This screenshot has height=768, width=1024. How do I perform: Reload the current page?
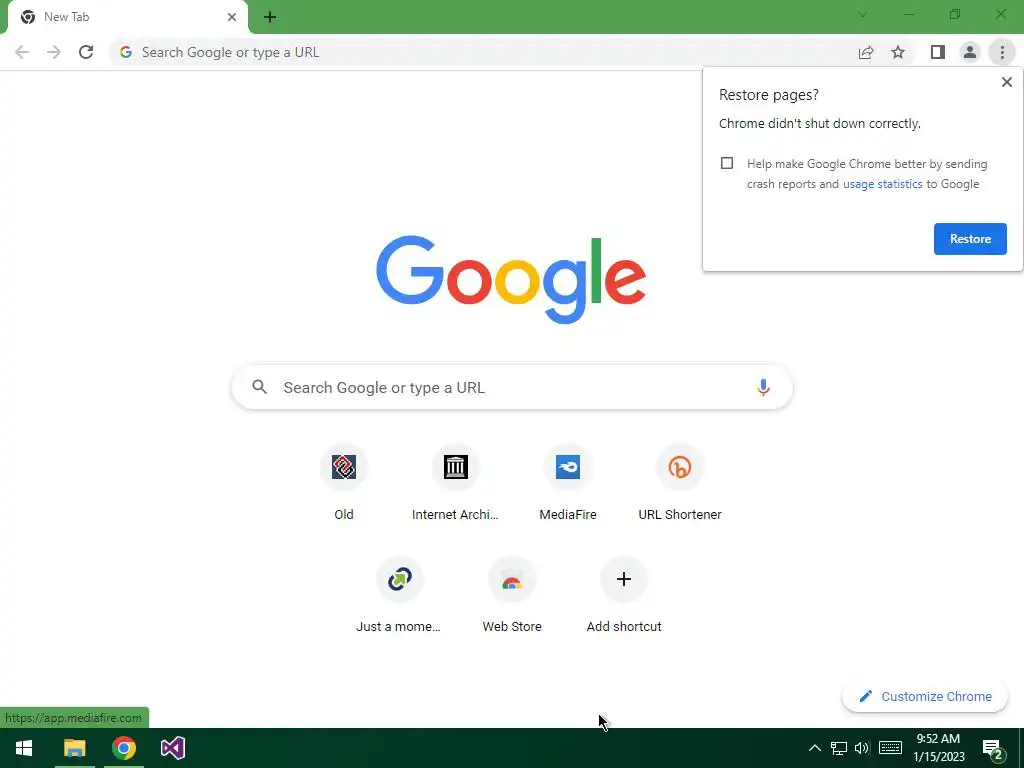[86, 52]
